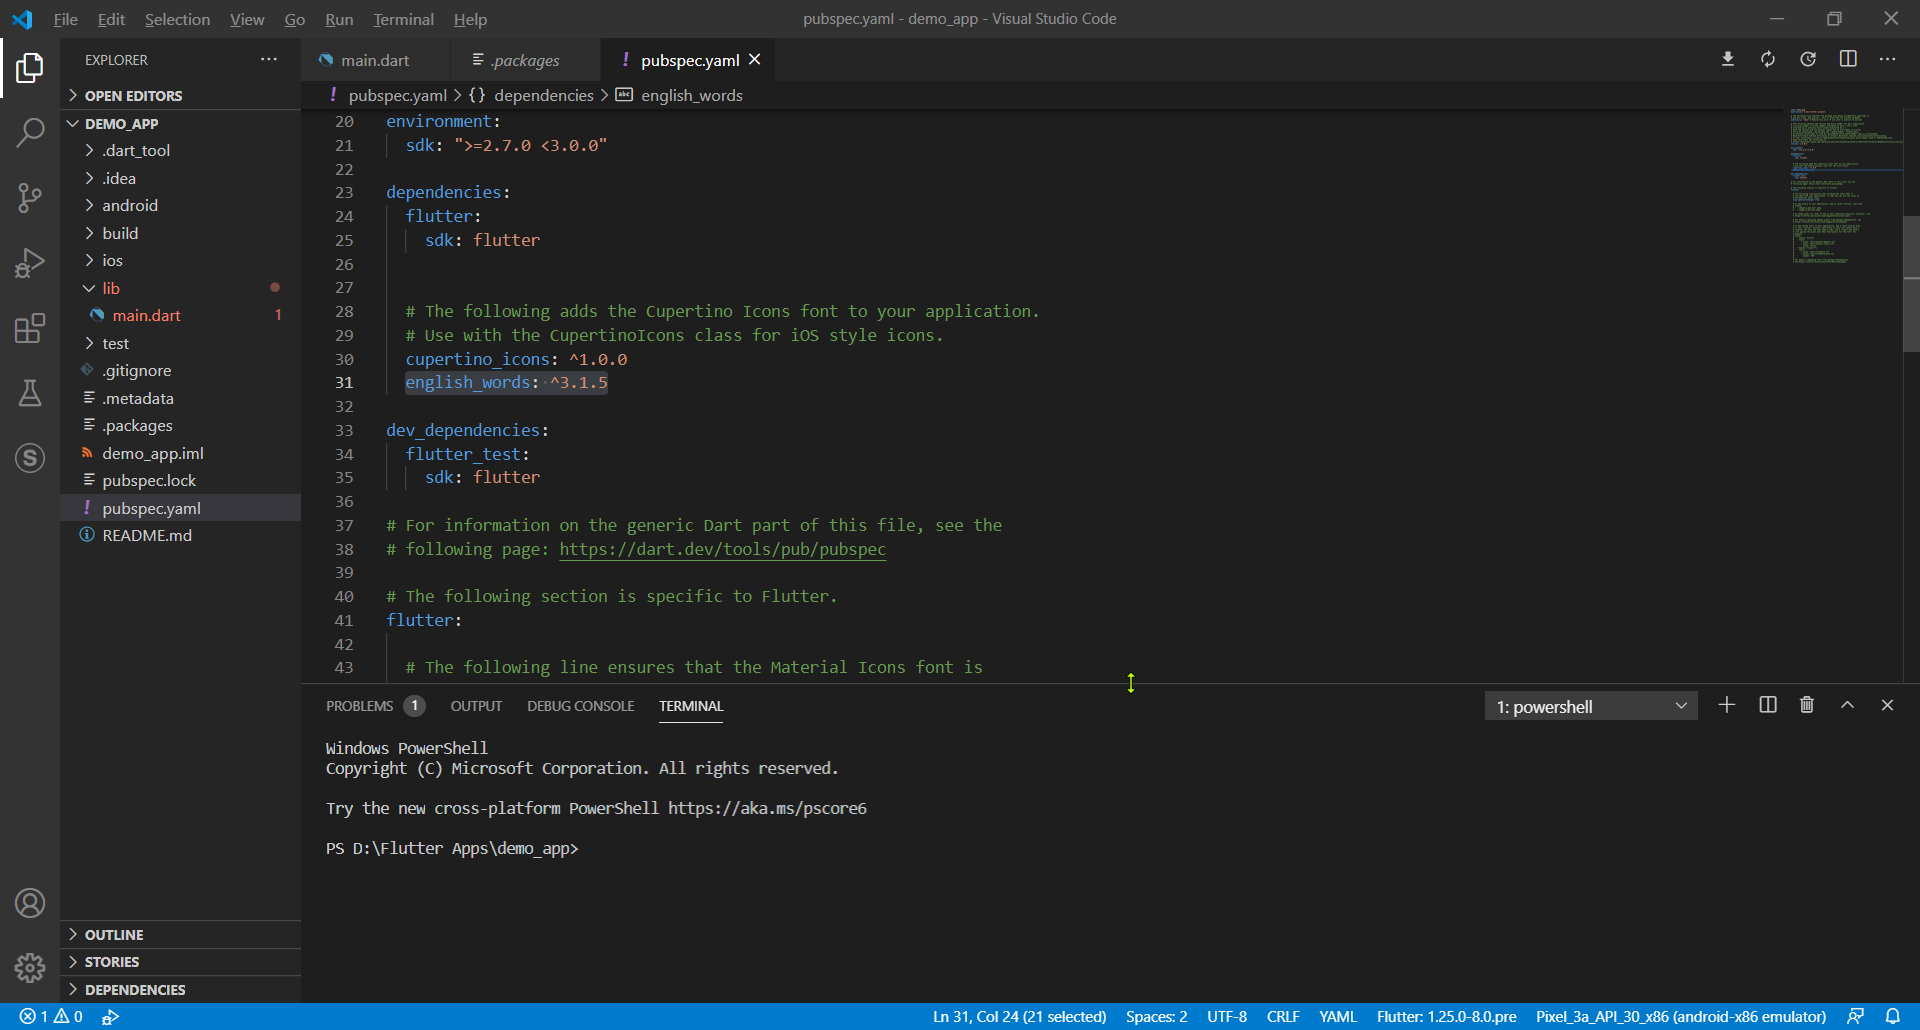
Task: Expand the android folder
Action: pyautogui.click(x=130, y=206)
